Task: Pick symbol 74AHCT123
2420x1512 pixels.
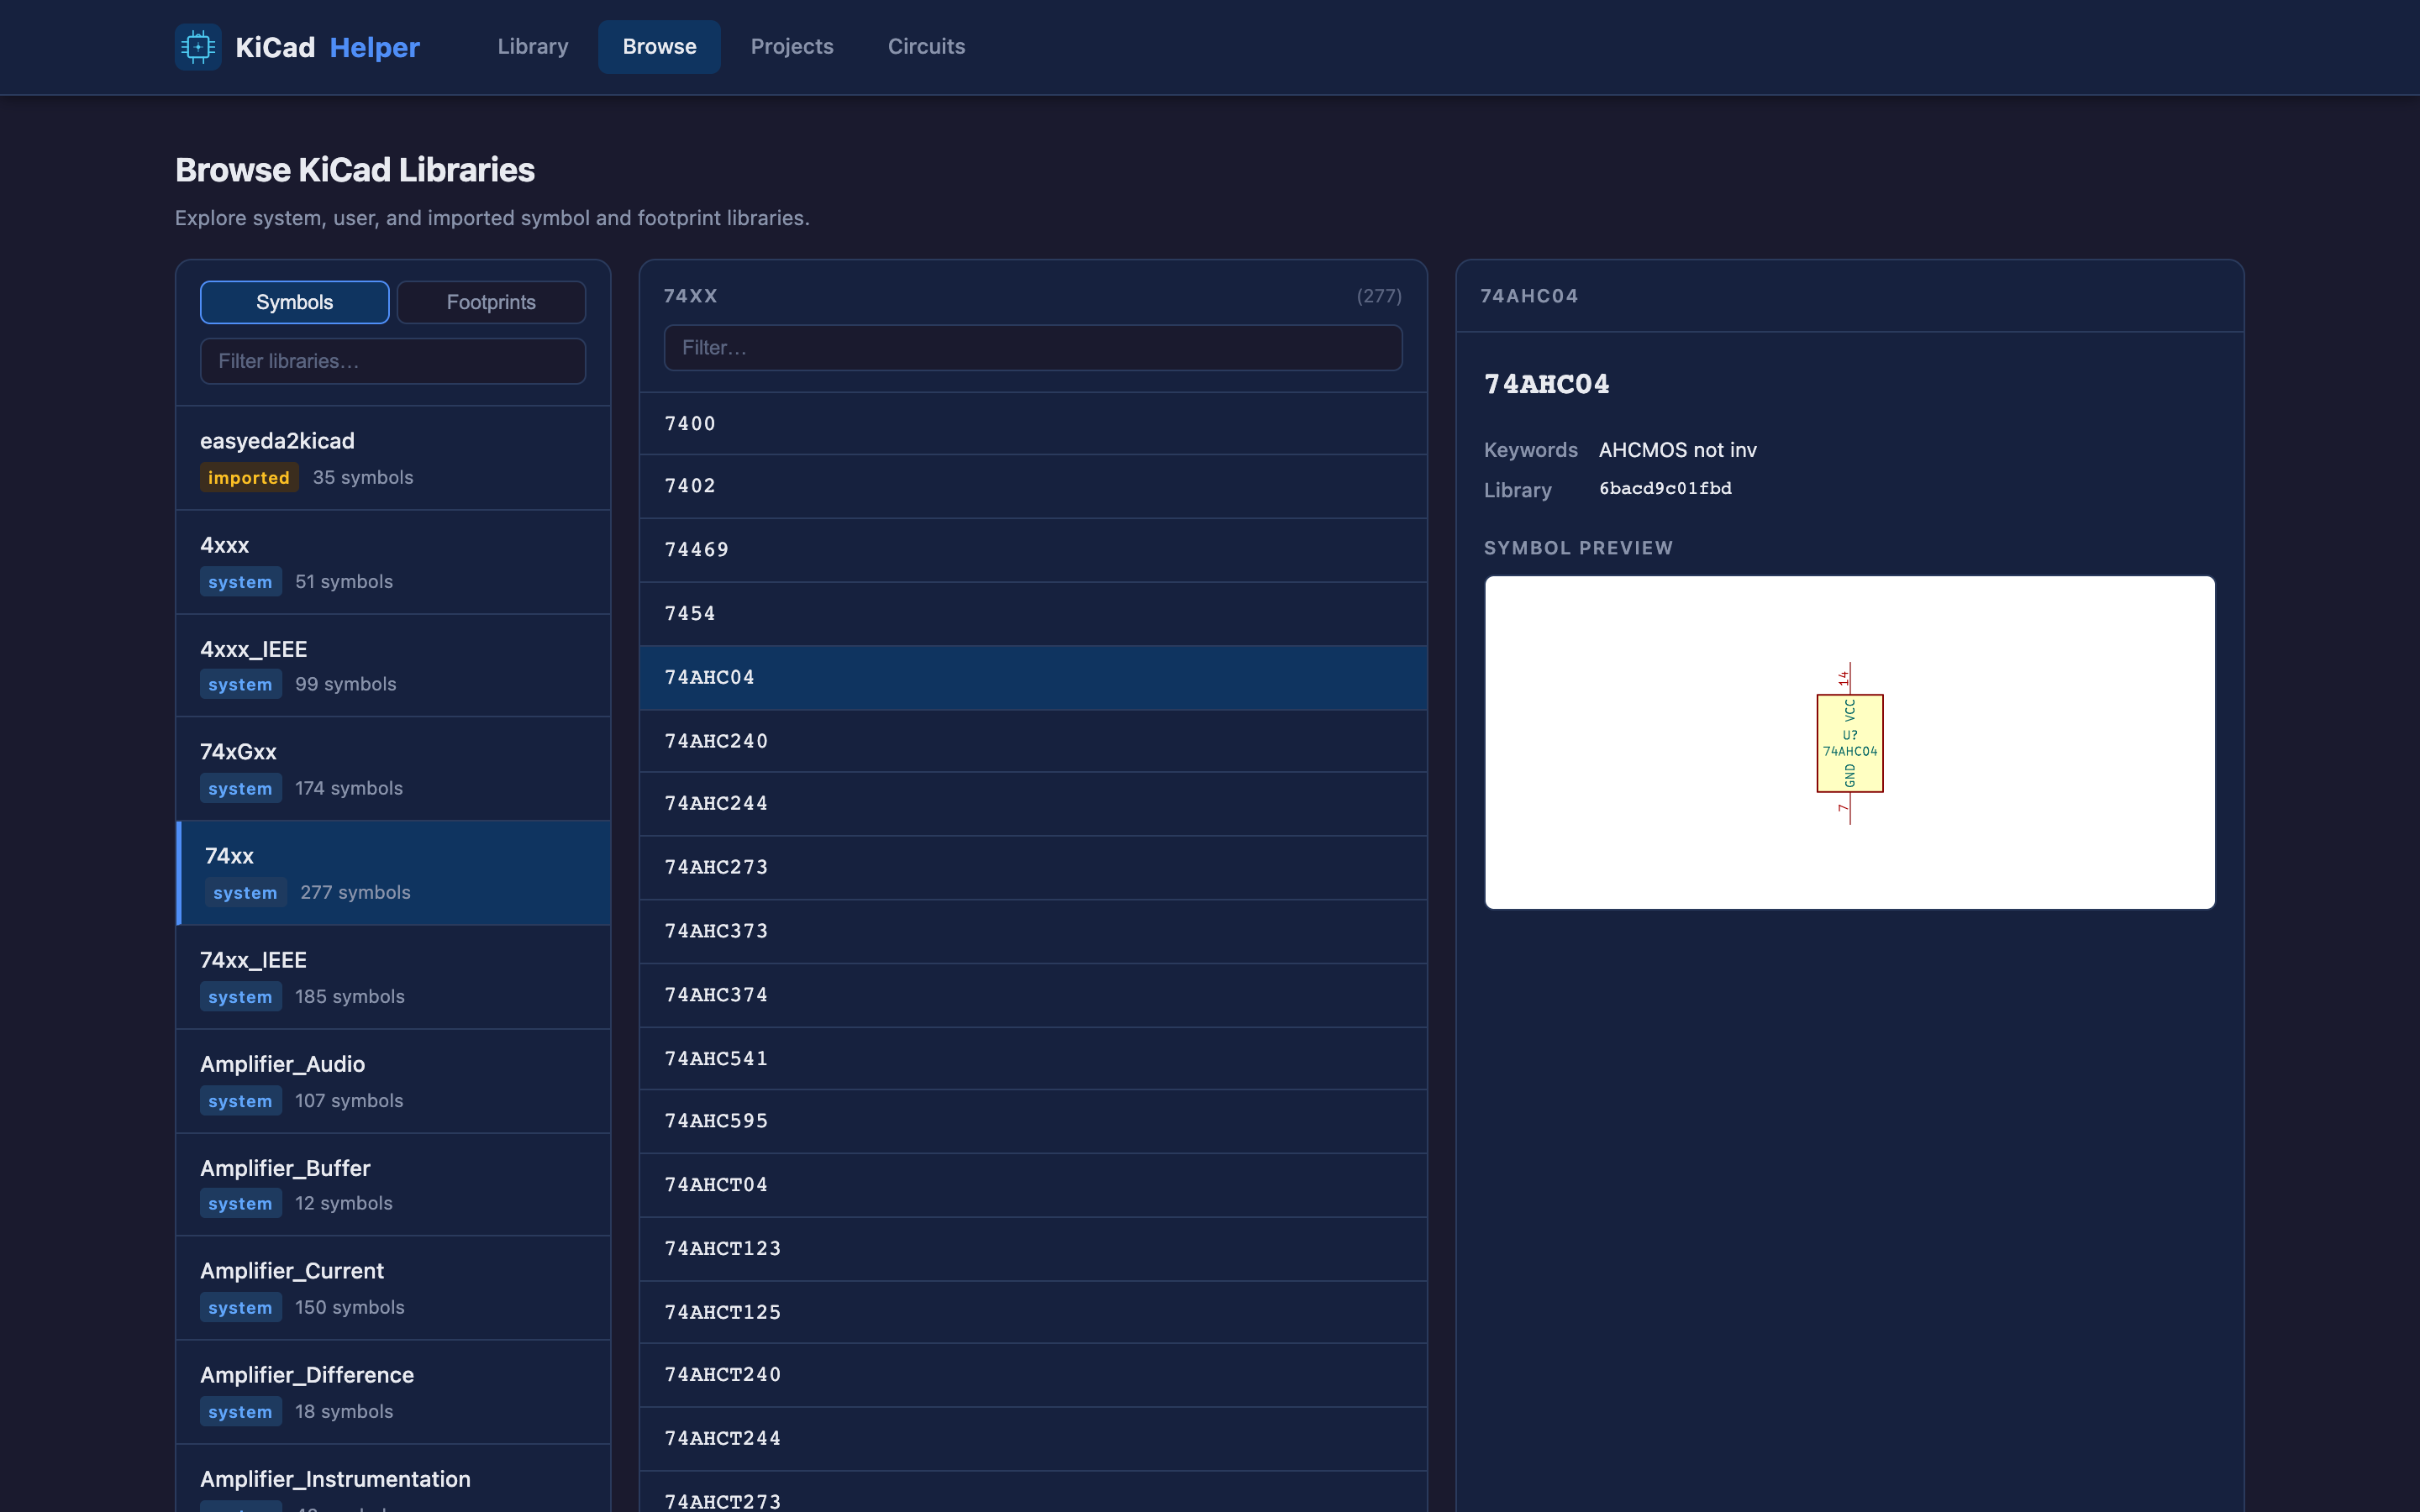Action: (1033, 1250)
